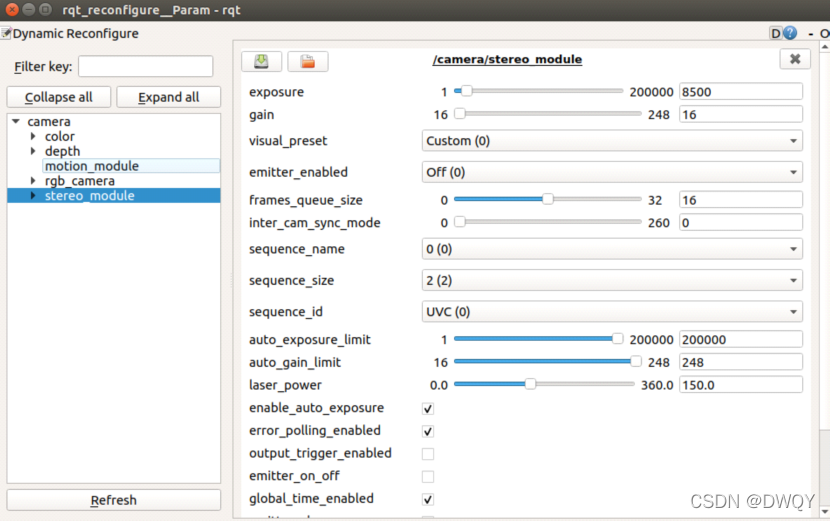The image size is (831, 521).
Task: Click the Collapse all button
Action: click(x=58, y=97)
